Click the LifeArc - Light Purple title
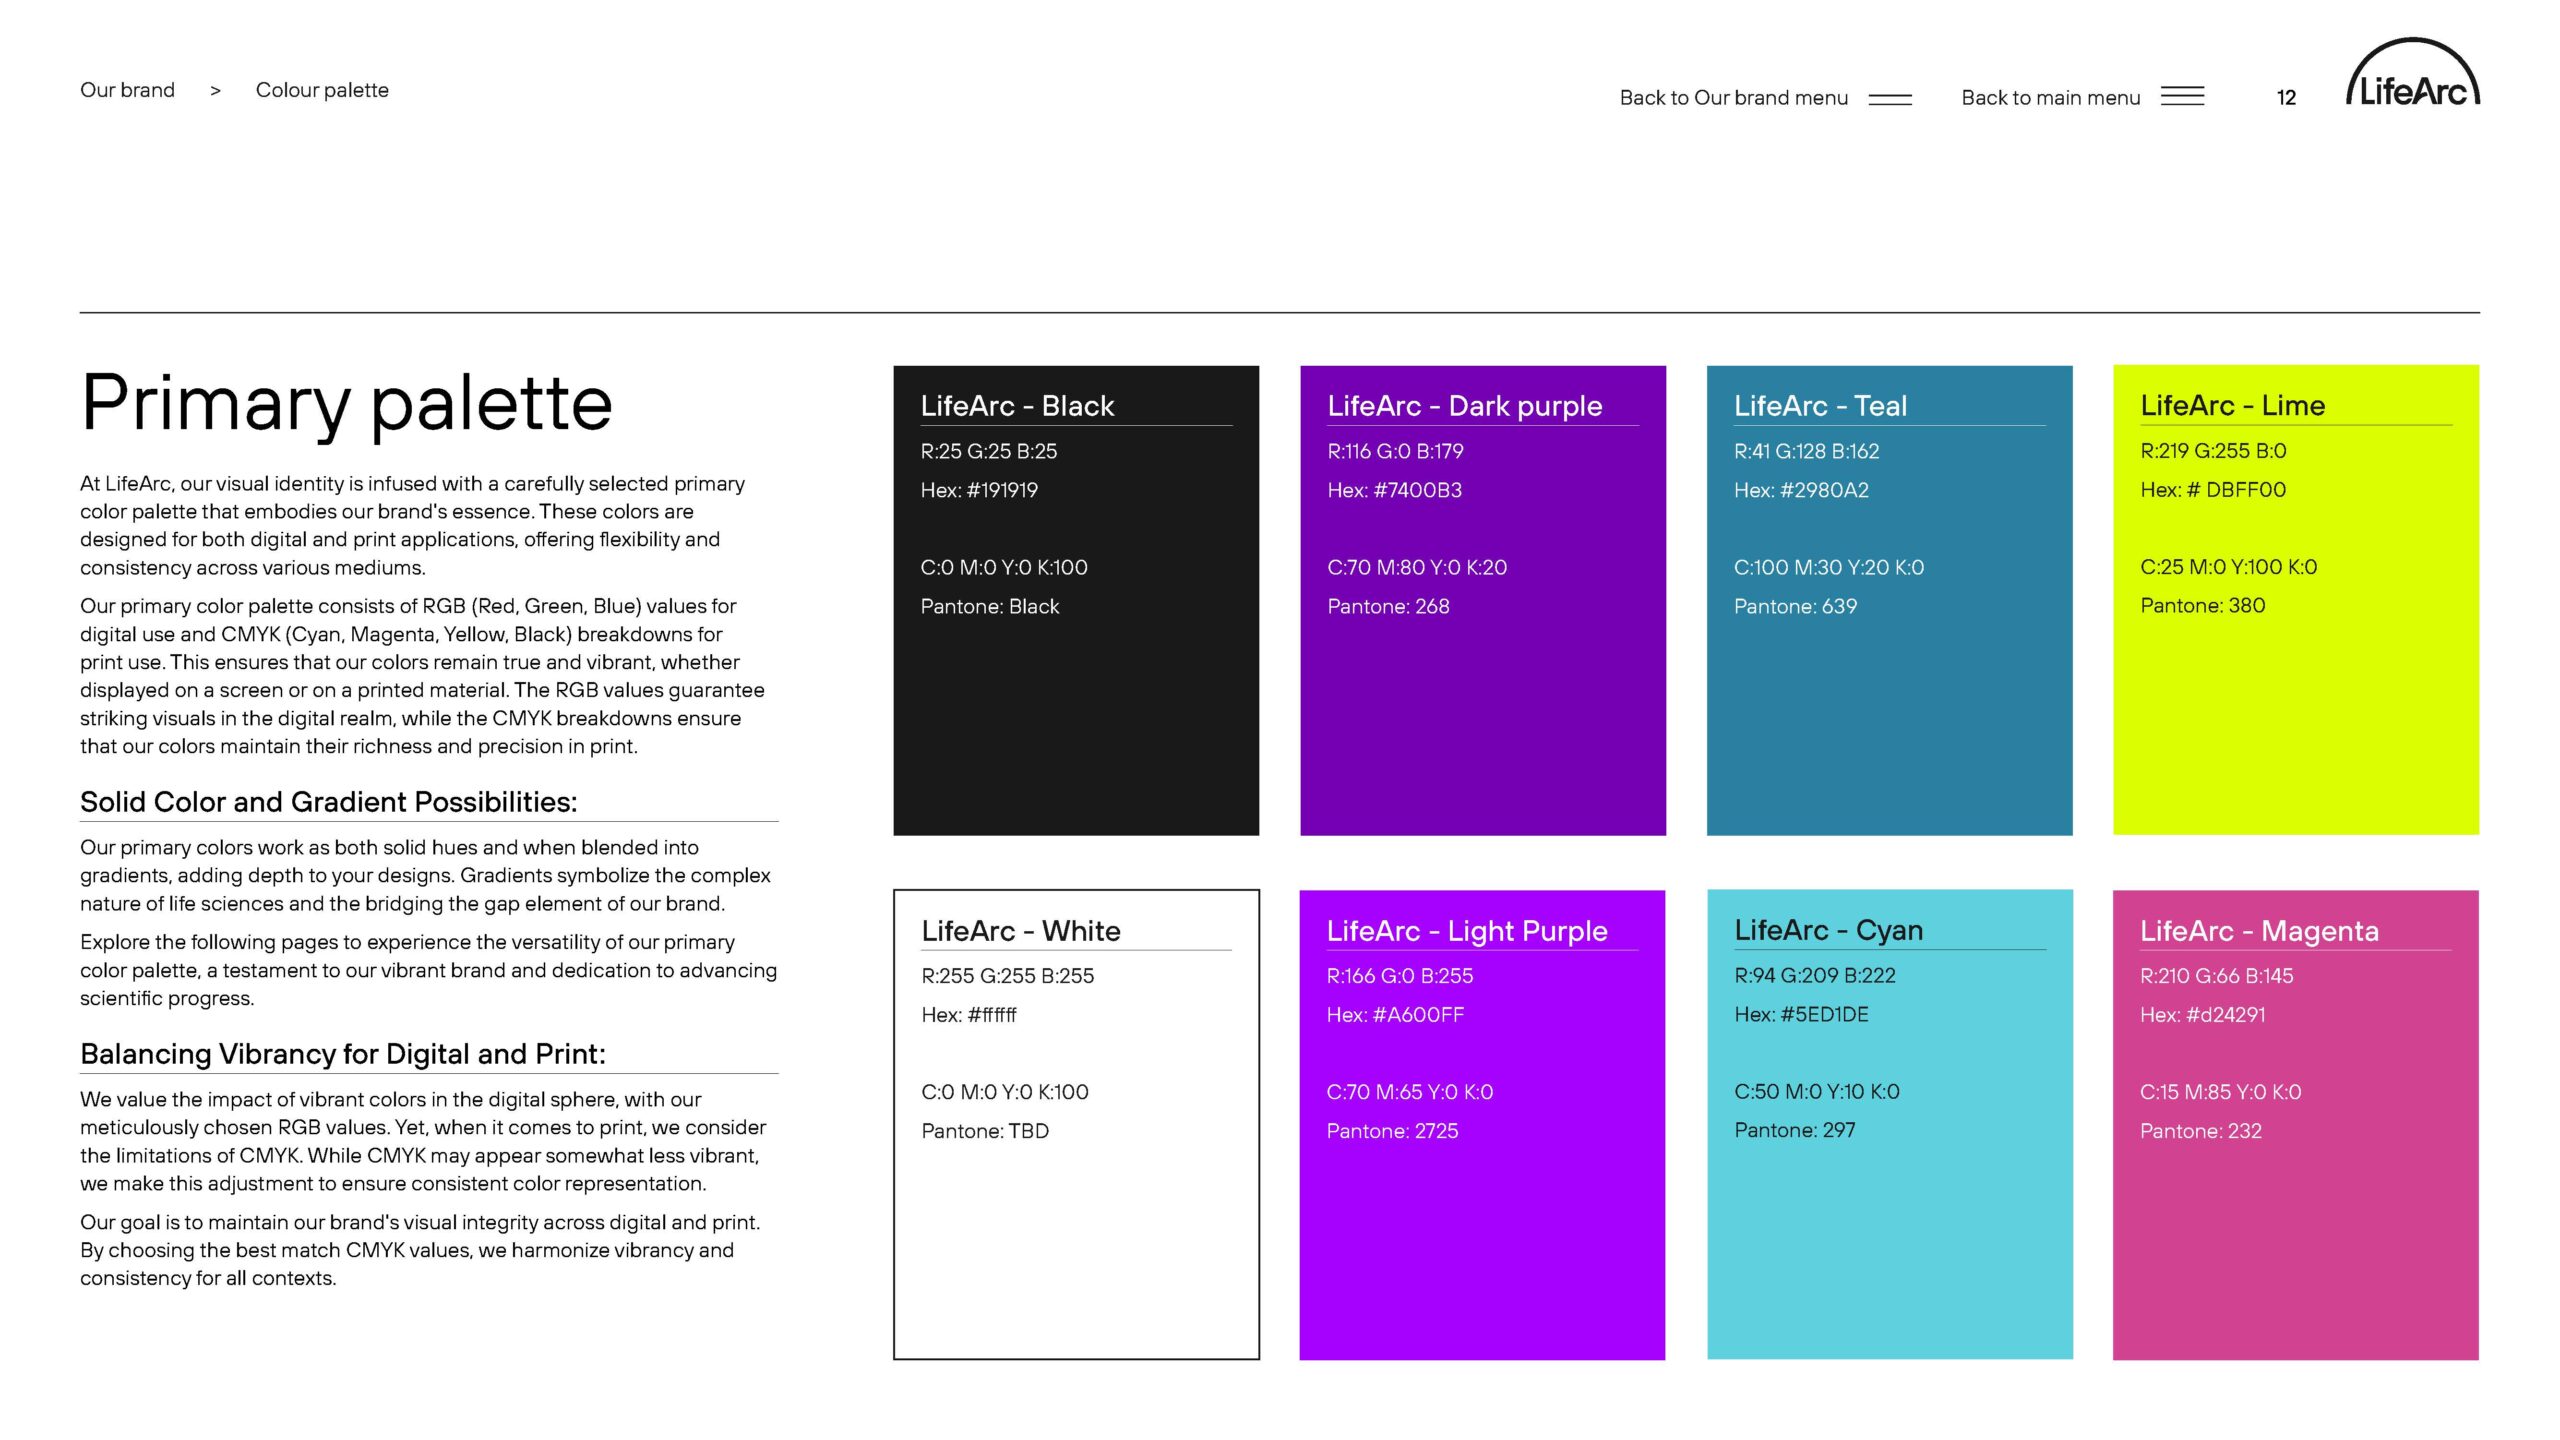This screenshot has width=2560, height=1440. click(x=1467, y=931)
